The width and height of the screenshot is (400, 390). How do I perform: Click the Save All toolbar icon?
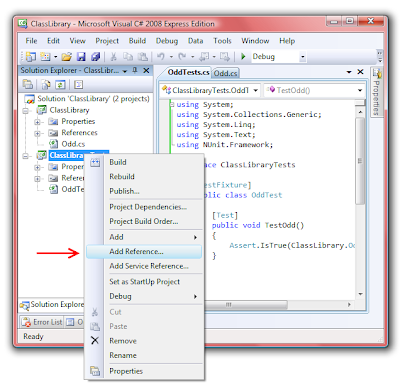click(x=96, y=57)
